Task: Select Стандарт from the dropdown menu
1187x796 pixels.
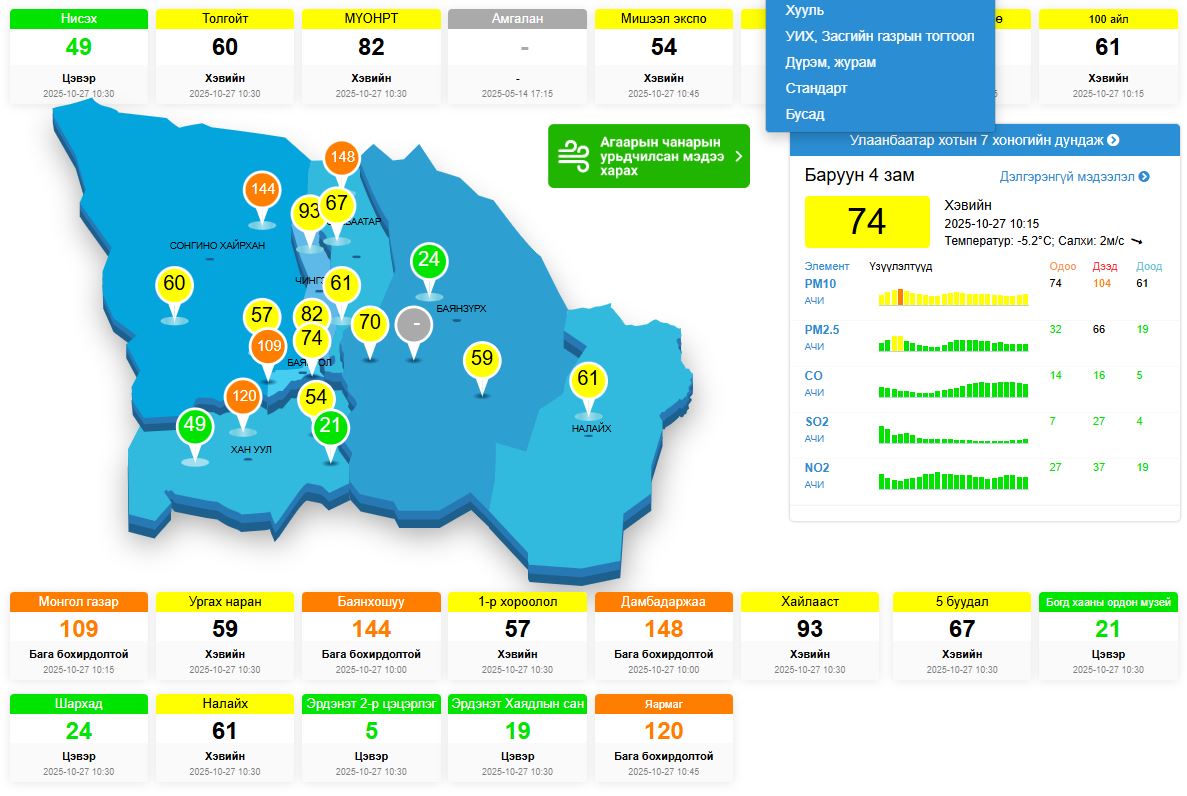Action: click(816, 88)
